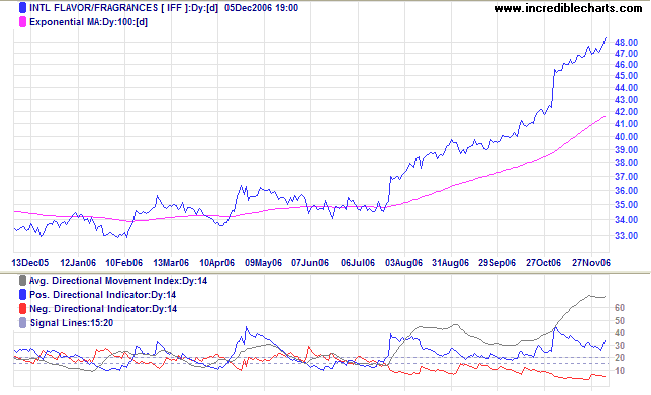Click the magenta Exponential MA legend swatch
Viewport: 651px width, 395px height.
pos(22,22)
